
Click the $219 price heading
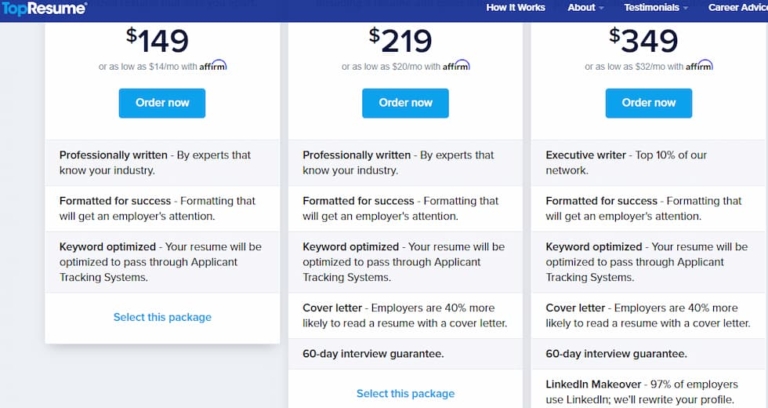click(x=401, y=41)
